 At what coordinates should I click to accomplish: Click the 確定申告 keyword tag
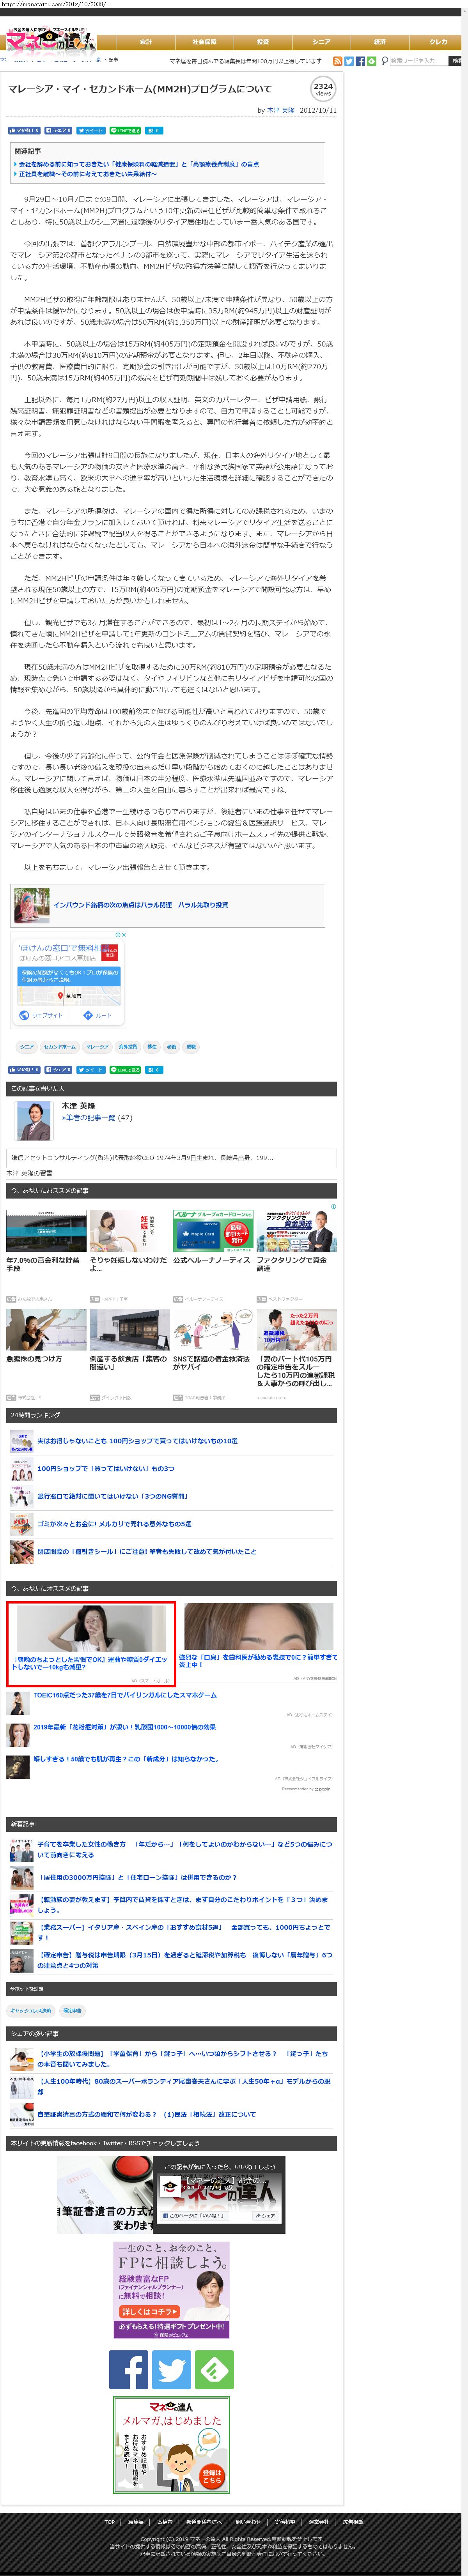pos(72,2010)
